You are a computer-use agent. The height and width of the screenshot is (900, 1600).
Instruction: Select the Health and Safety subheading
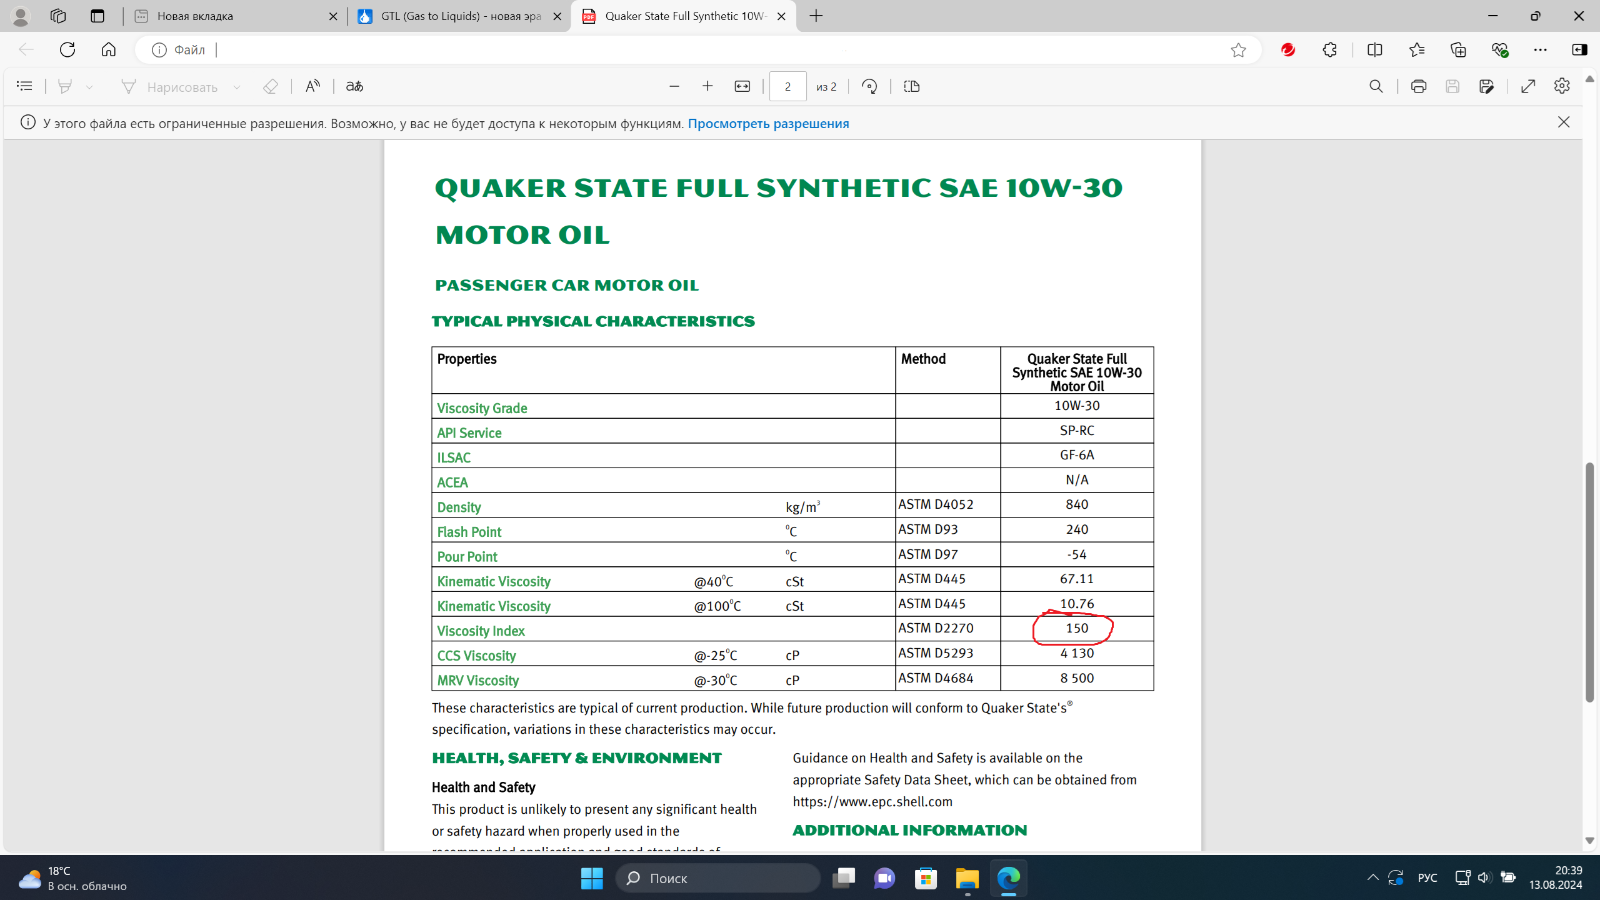click(484, 788)
